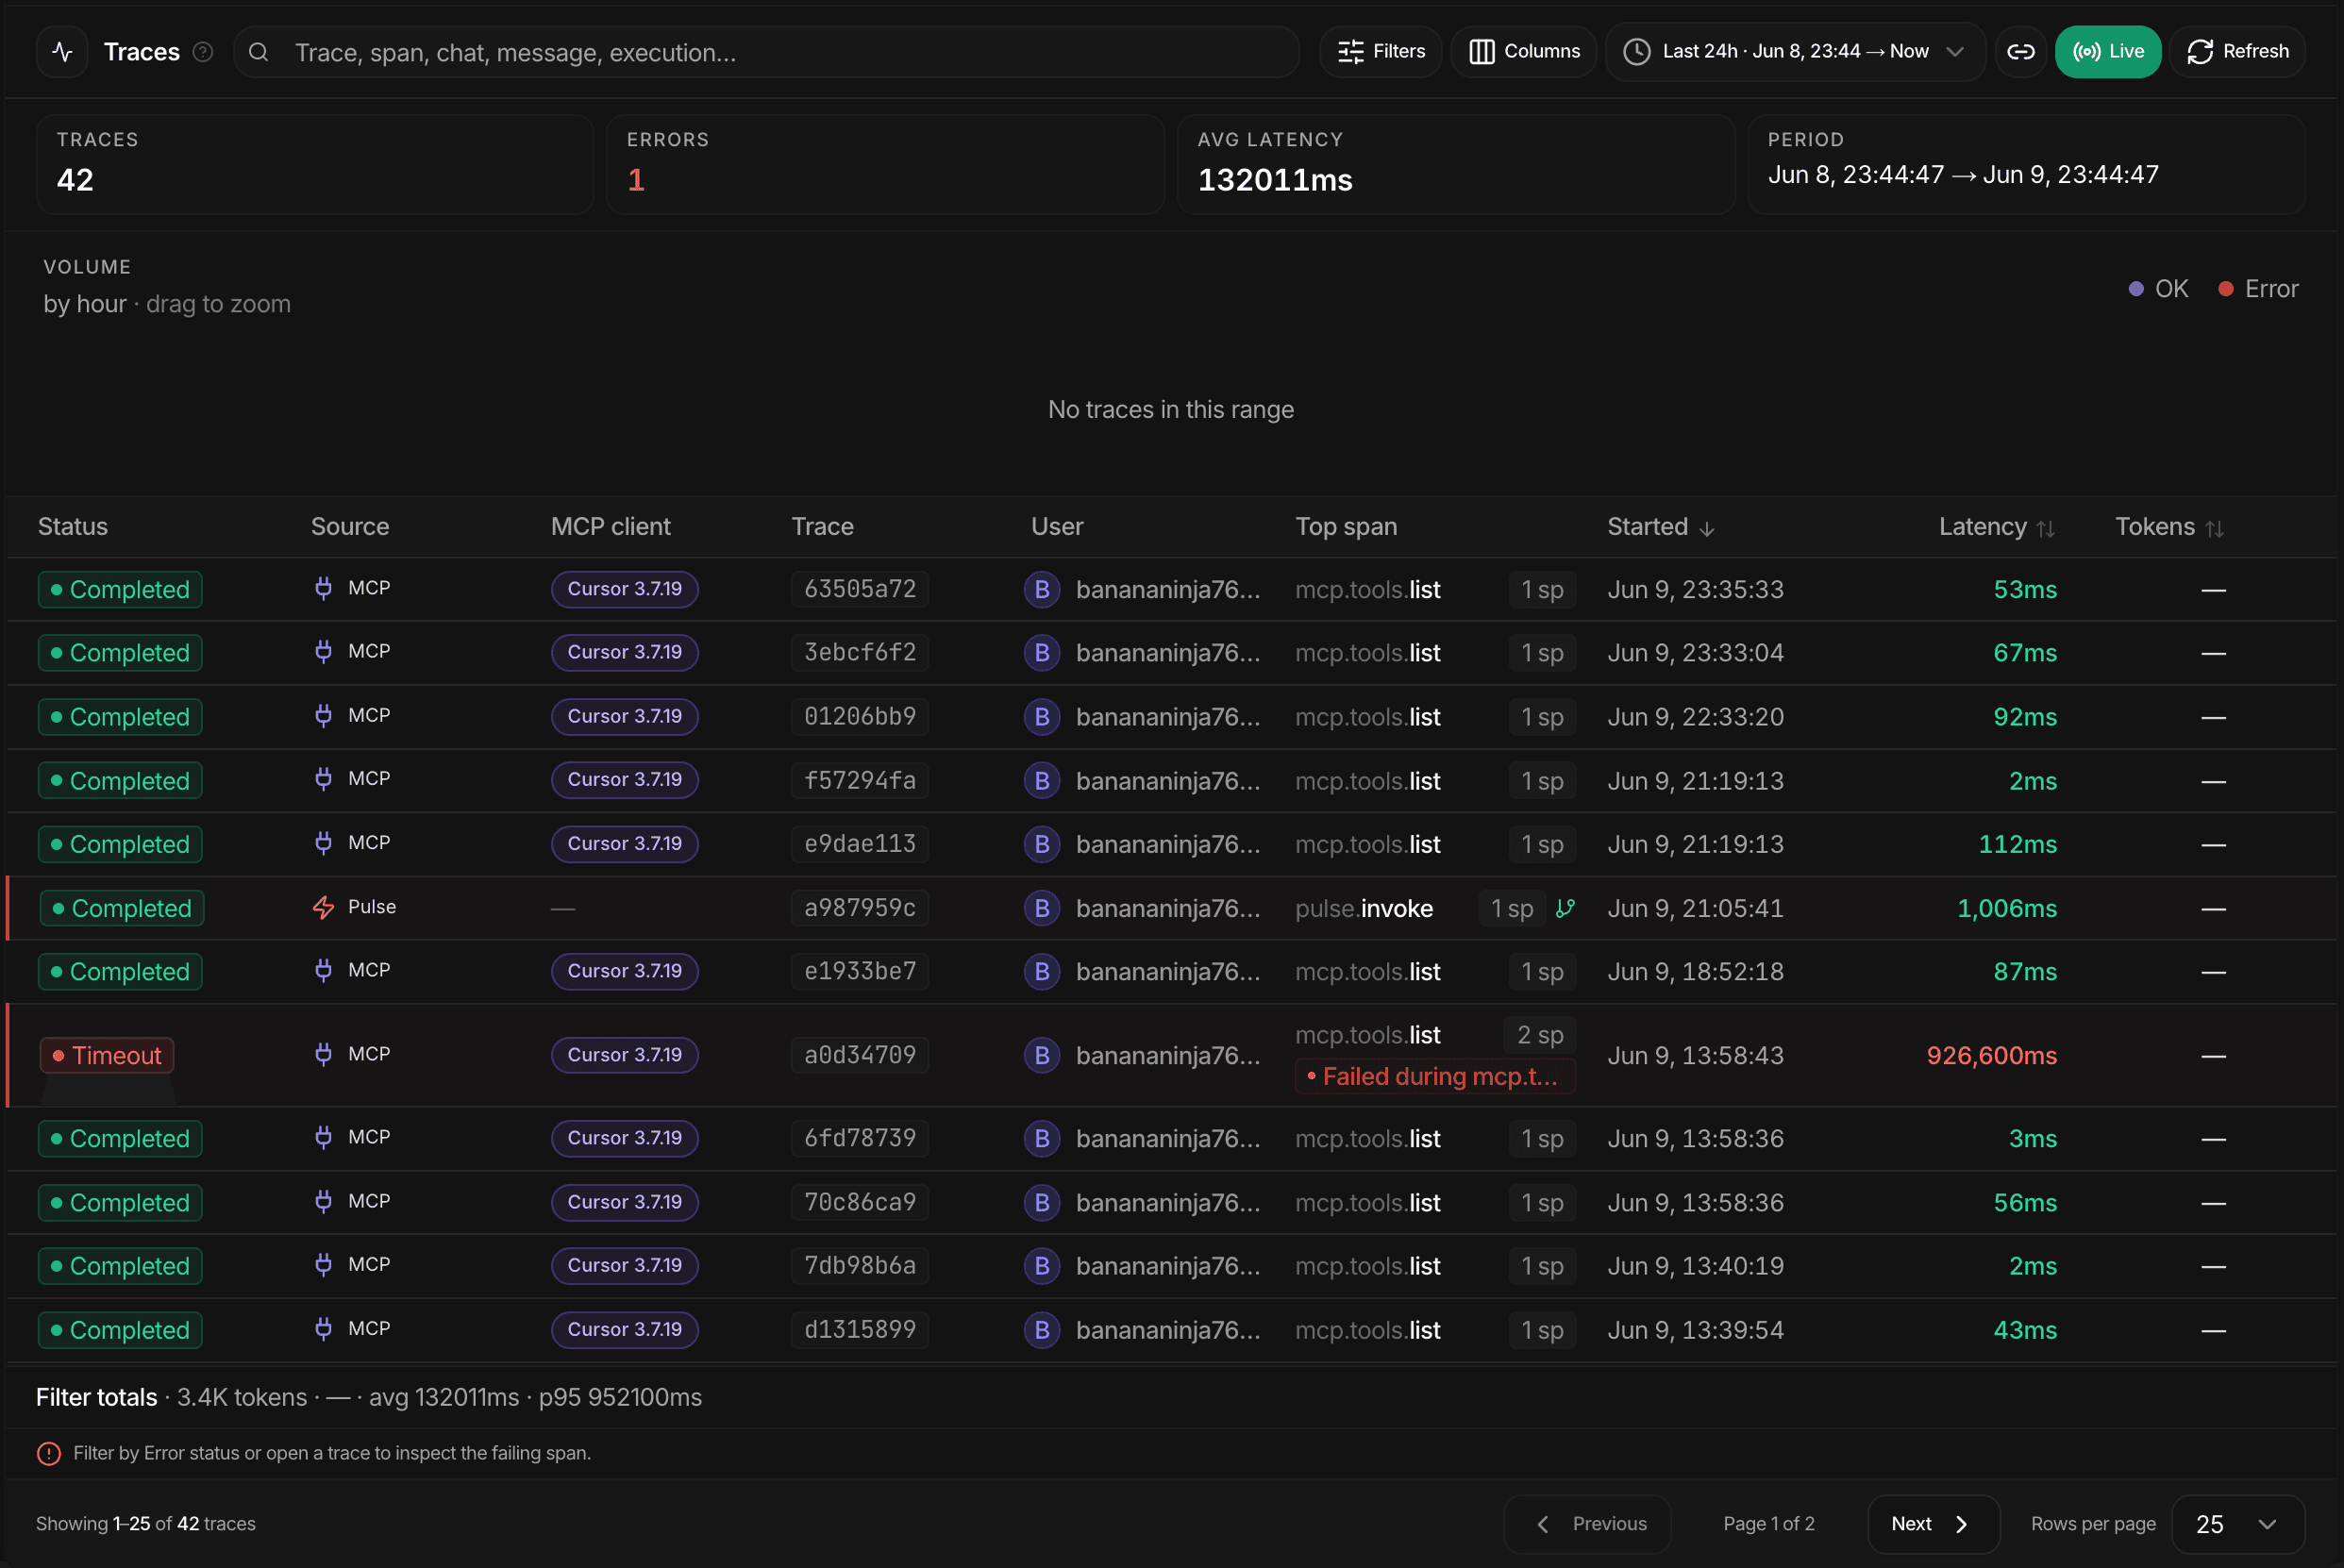Sort by Latency column
The width and height of the screenshot is (2344, 1568).
click(x=1997, y=527)
